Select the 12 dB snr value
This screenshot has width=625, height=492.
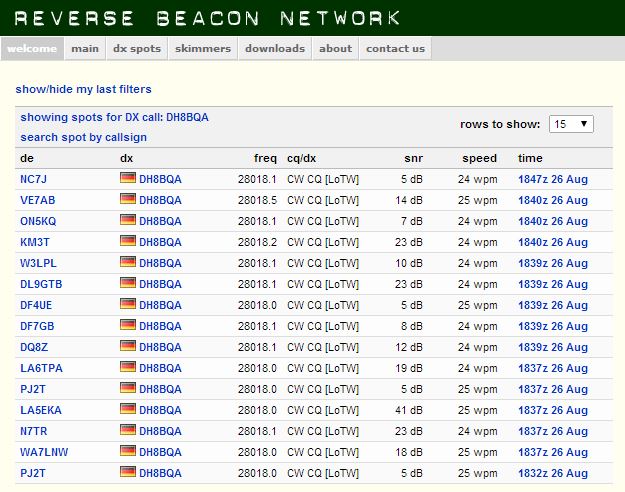click(x=409, y=347)
